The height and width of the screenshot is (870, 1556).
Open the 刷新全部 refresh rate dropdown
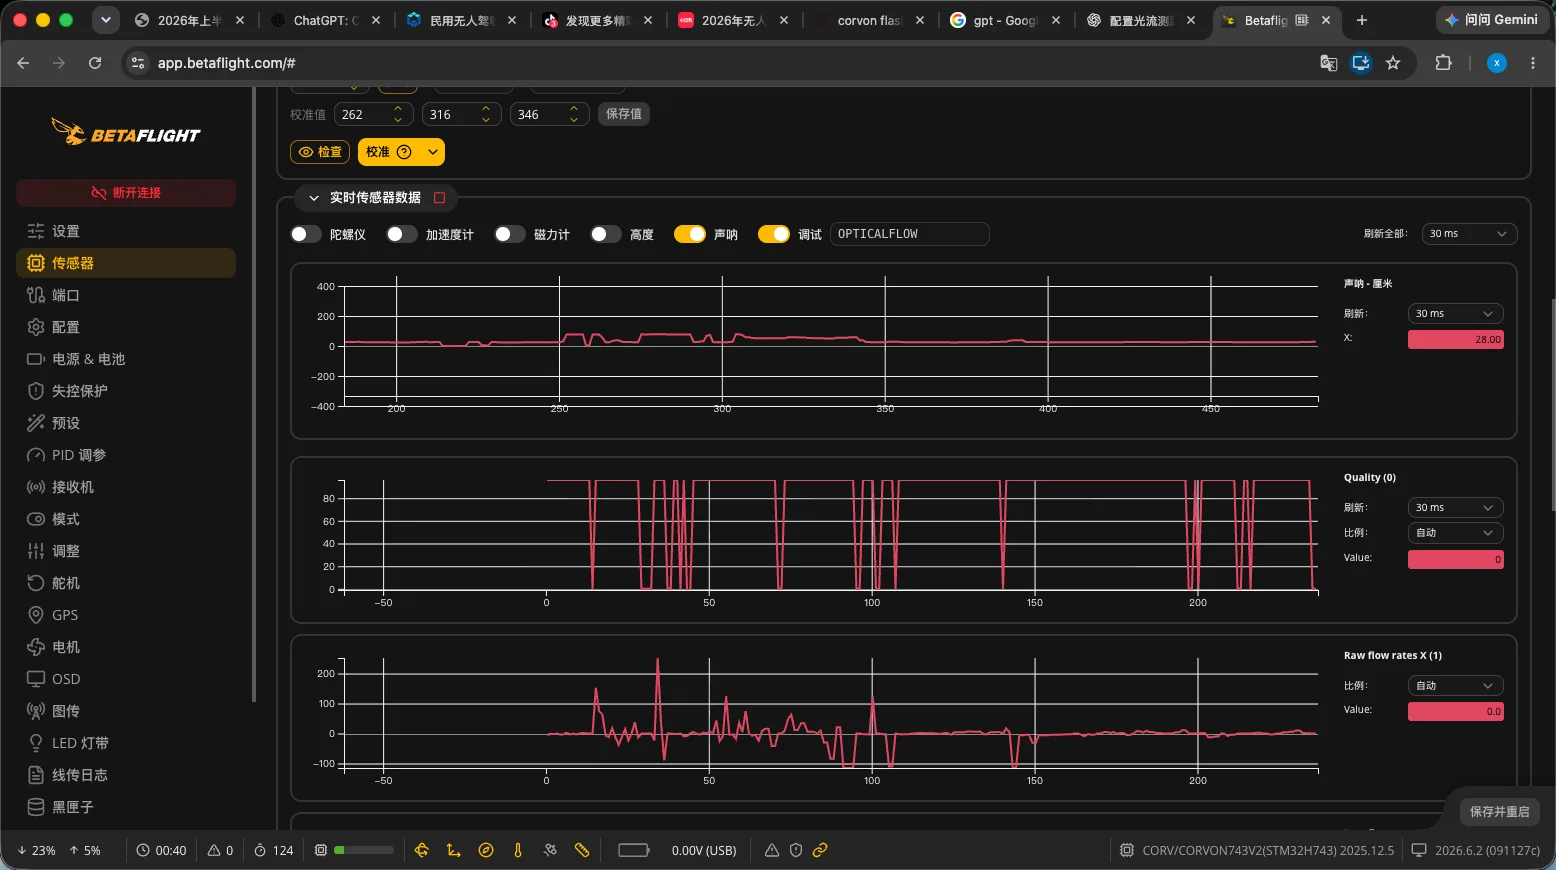1468,234
